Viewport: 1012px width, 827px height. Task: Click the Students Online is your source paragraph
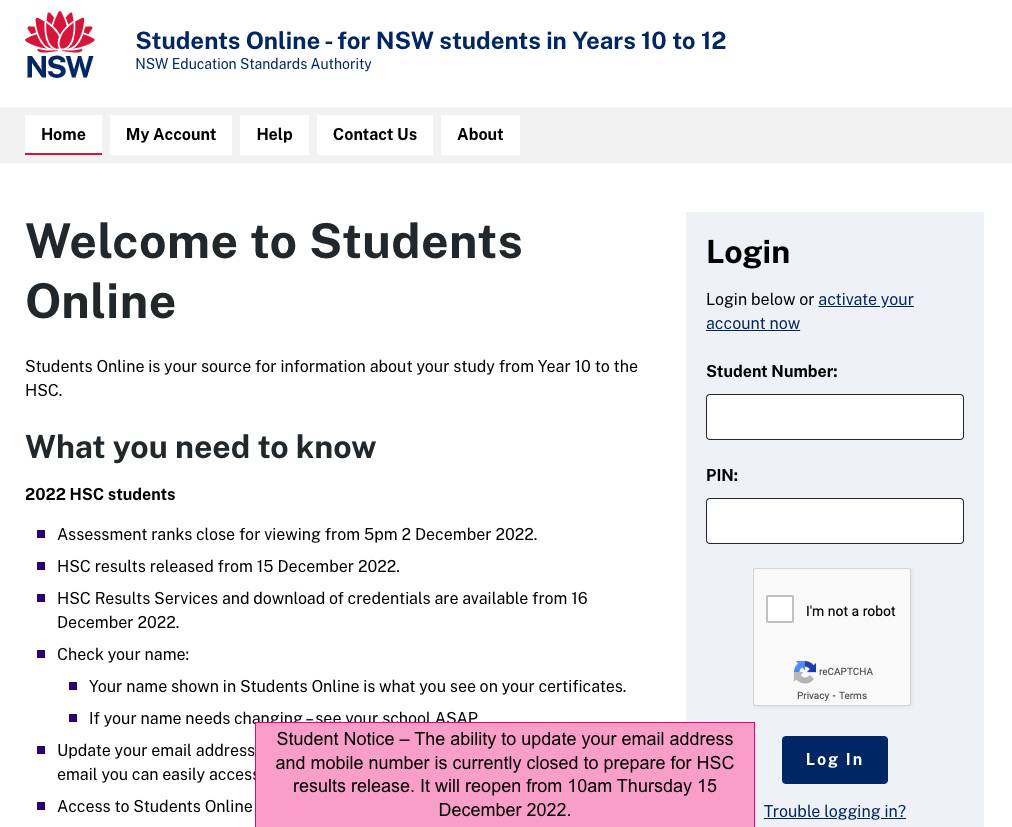[x=331, y=378]
